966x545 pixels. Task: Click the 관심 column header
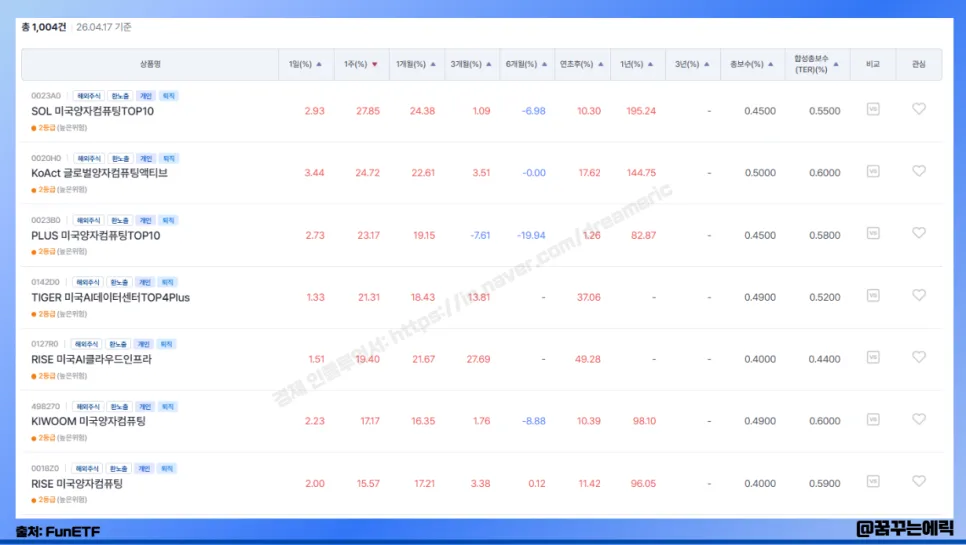pos(919,64)
